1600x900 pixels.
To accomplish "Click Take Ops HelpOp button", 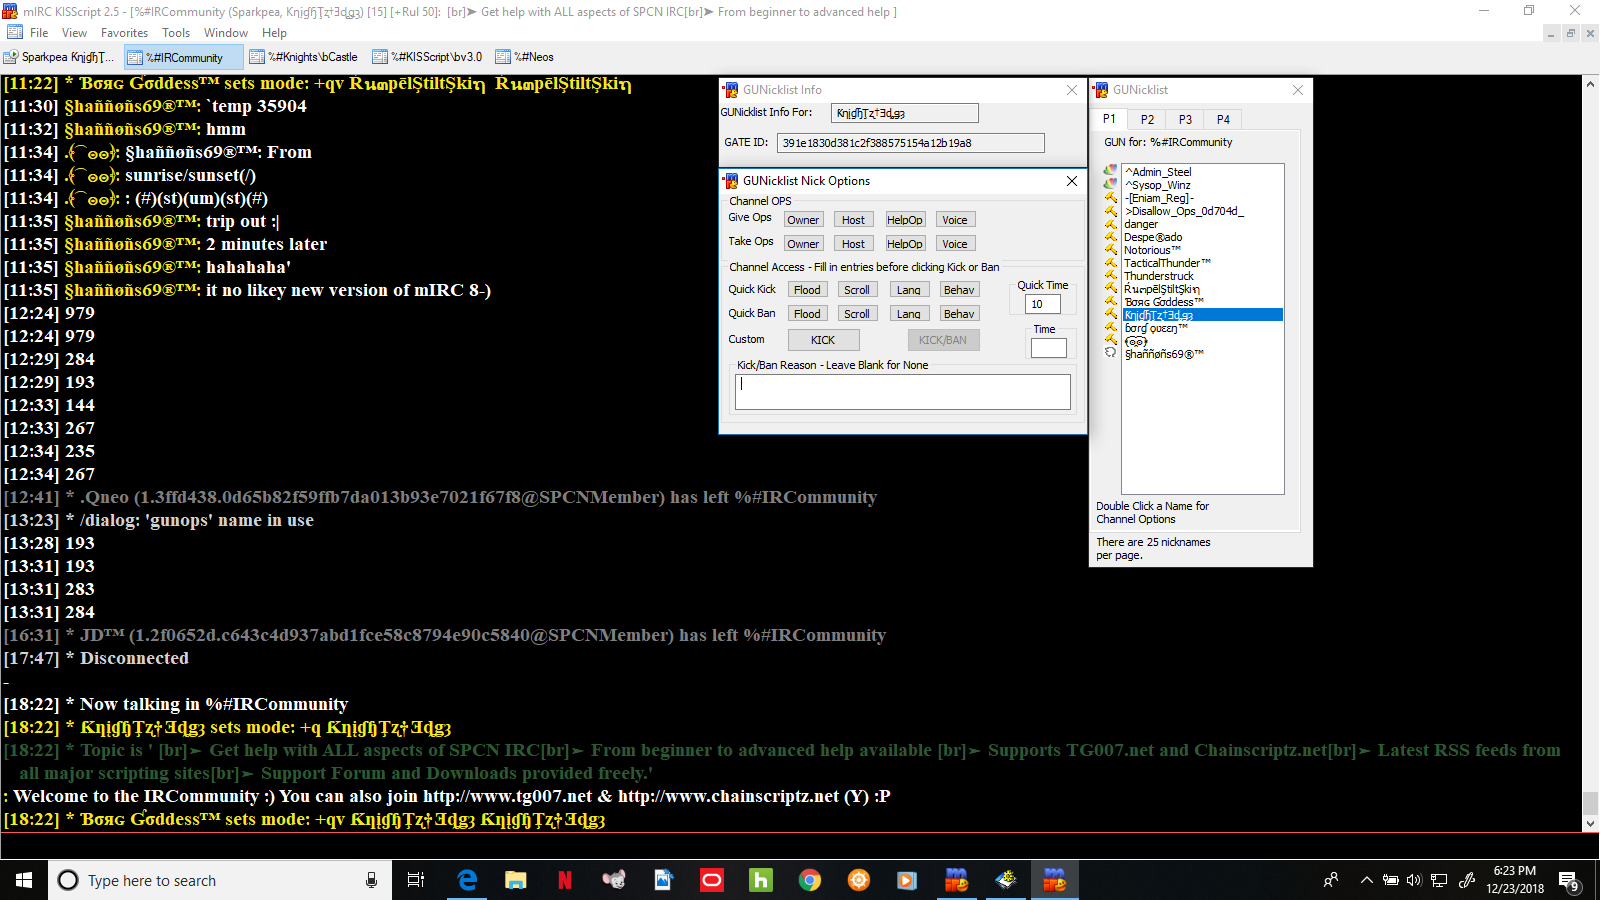I will tap(905, 244).
